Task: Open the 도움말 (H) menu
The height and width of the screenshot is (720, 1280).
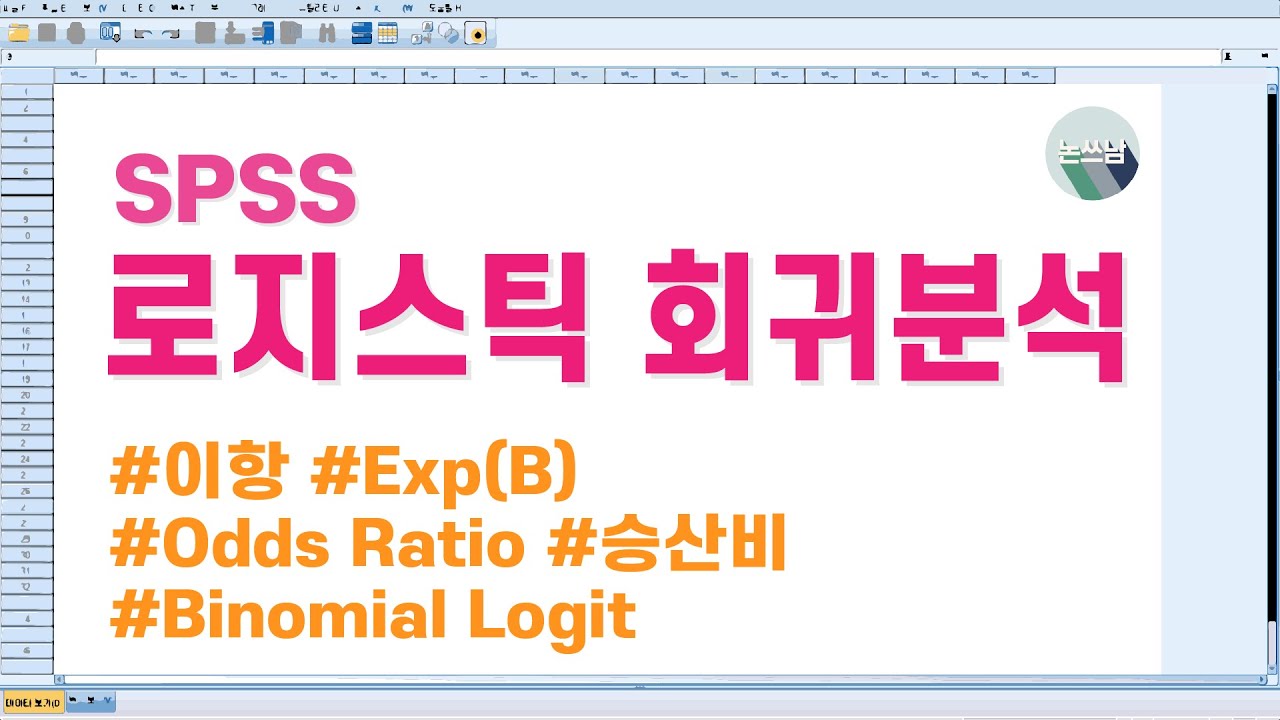Action: coord(445,7)
